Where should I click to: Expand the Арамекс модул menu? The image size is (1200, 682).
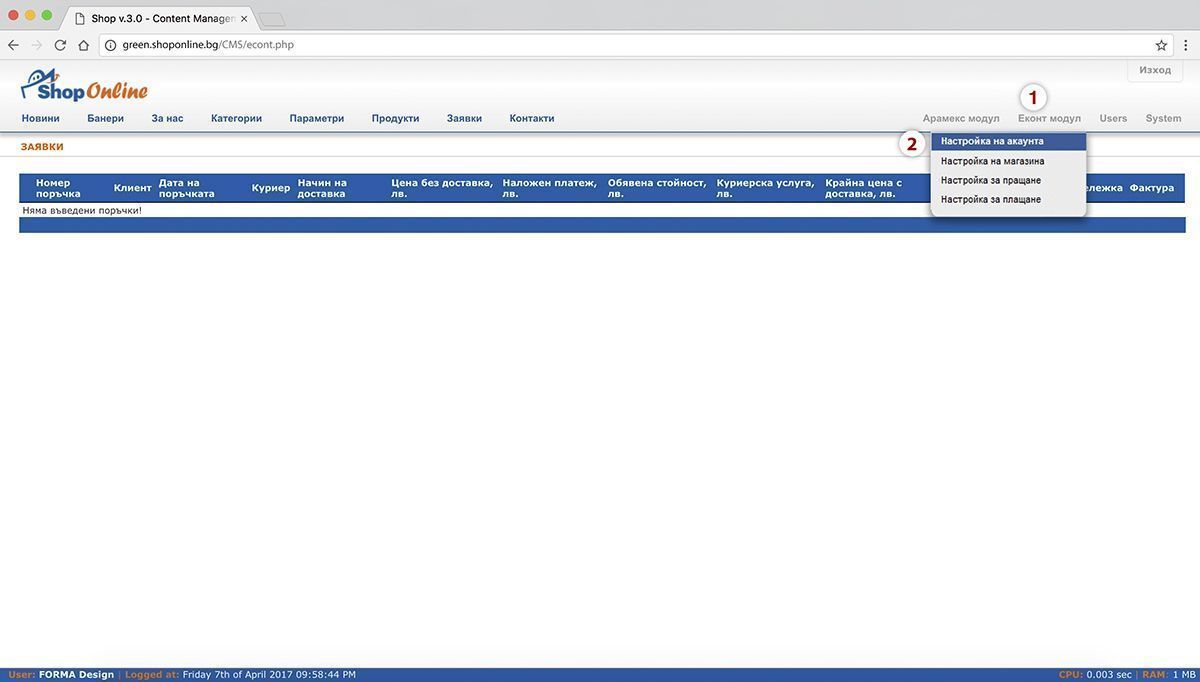tap(960, 118)
